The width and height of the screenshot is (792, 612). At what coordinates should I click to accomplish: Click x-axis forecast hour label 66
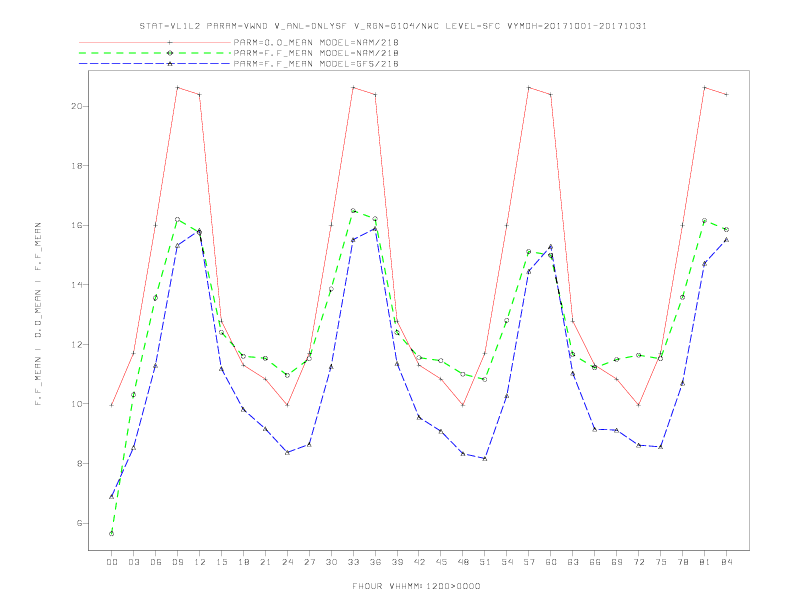point(595,562)
